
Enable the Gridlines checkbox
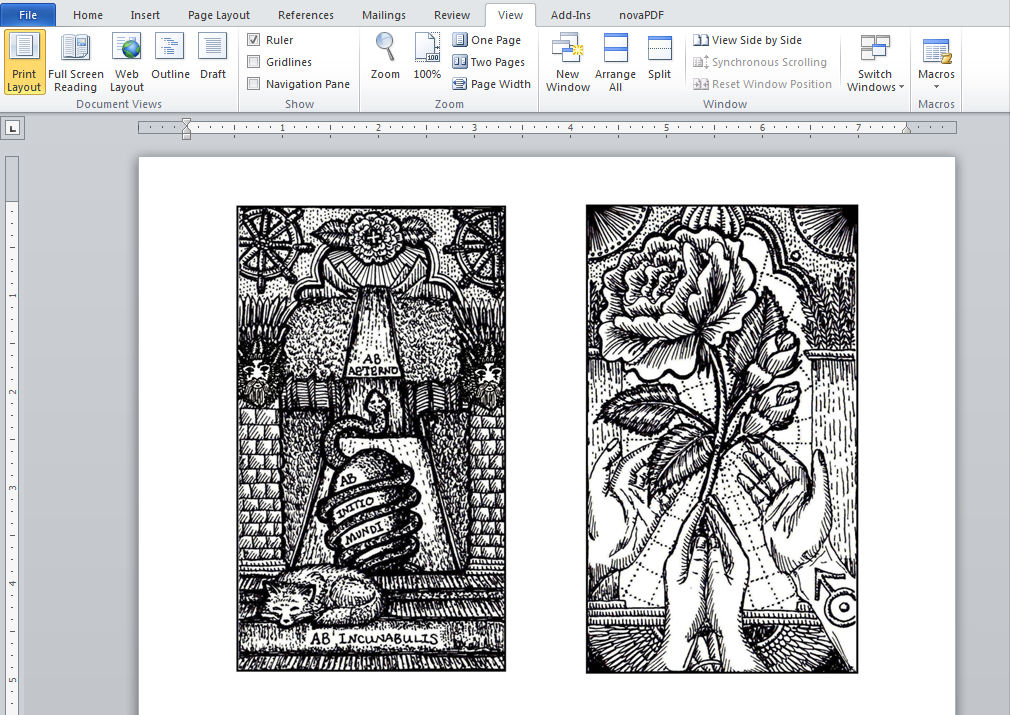[254, 62]
